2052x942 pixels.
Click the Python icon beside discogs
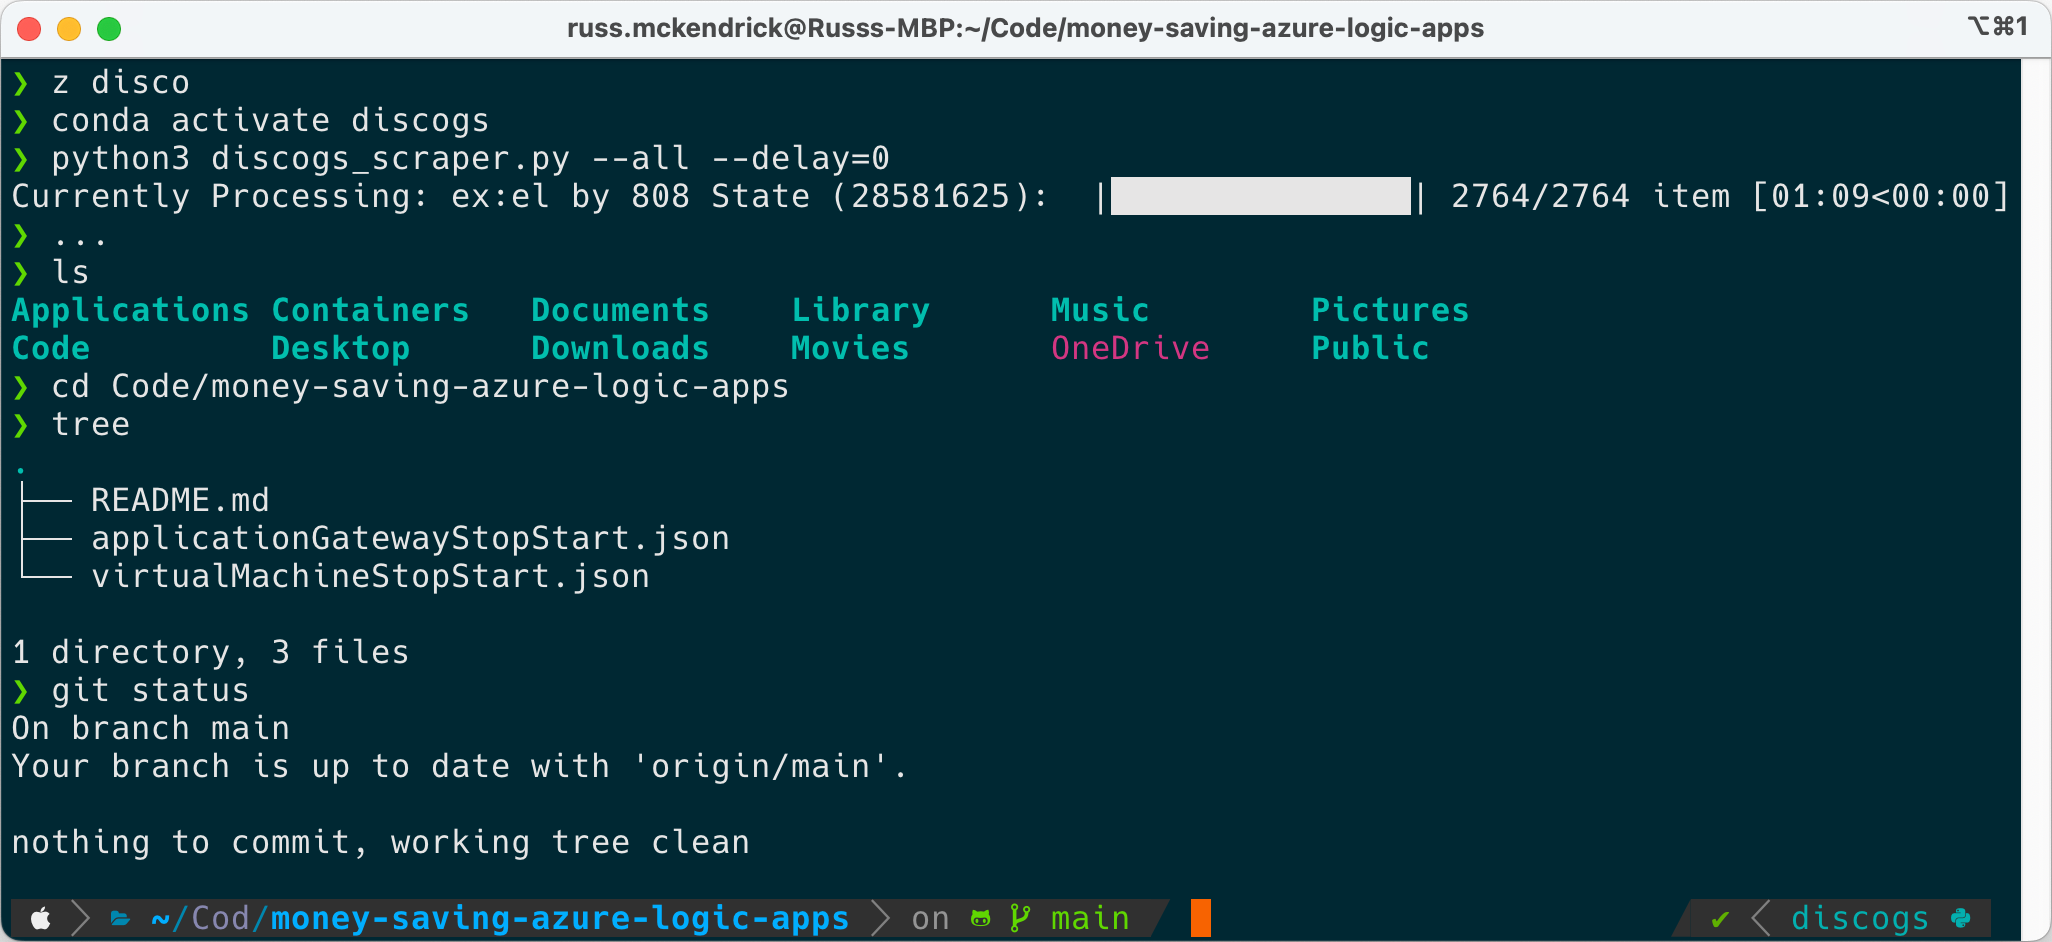tap(1961, 918)
